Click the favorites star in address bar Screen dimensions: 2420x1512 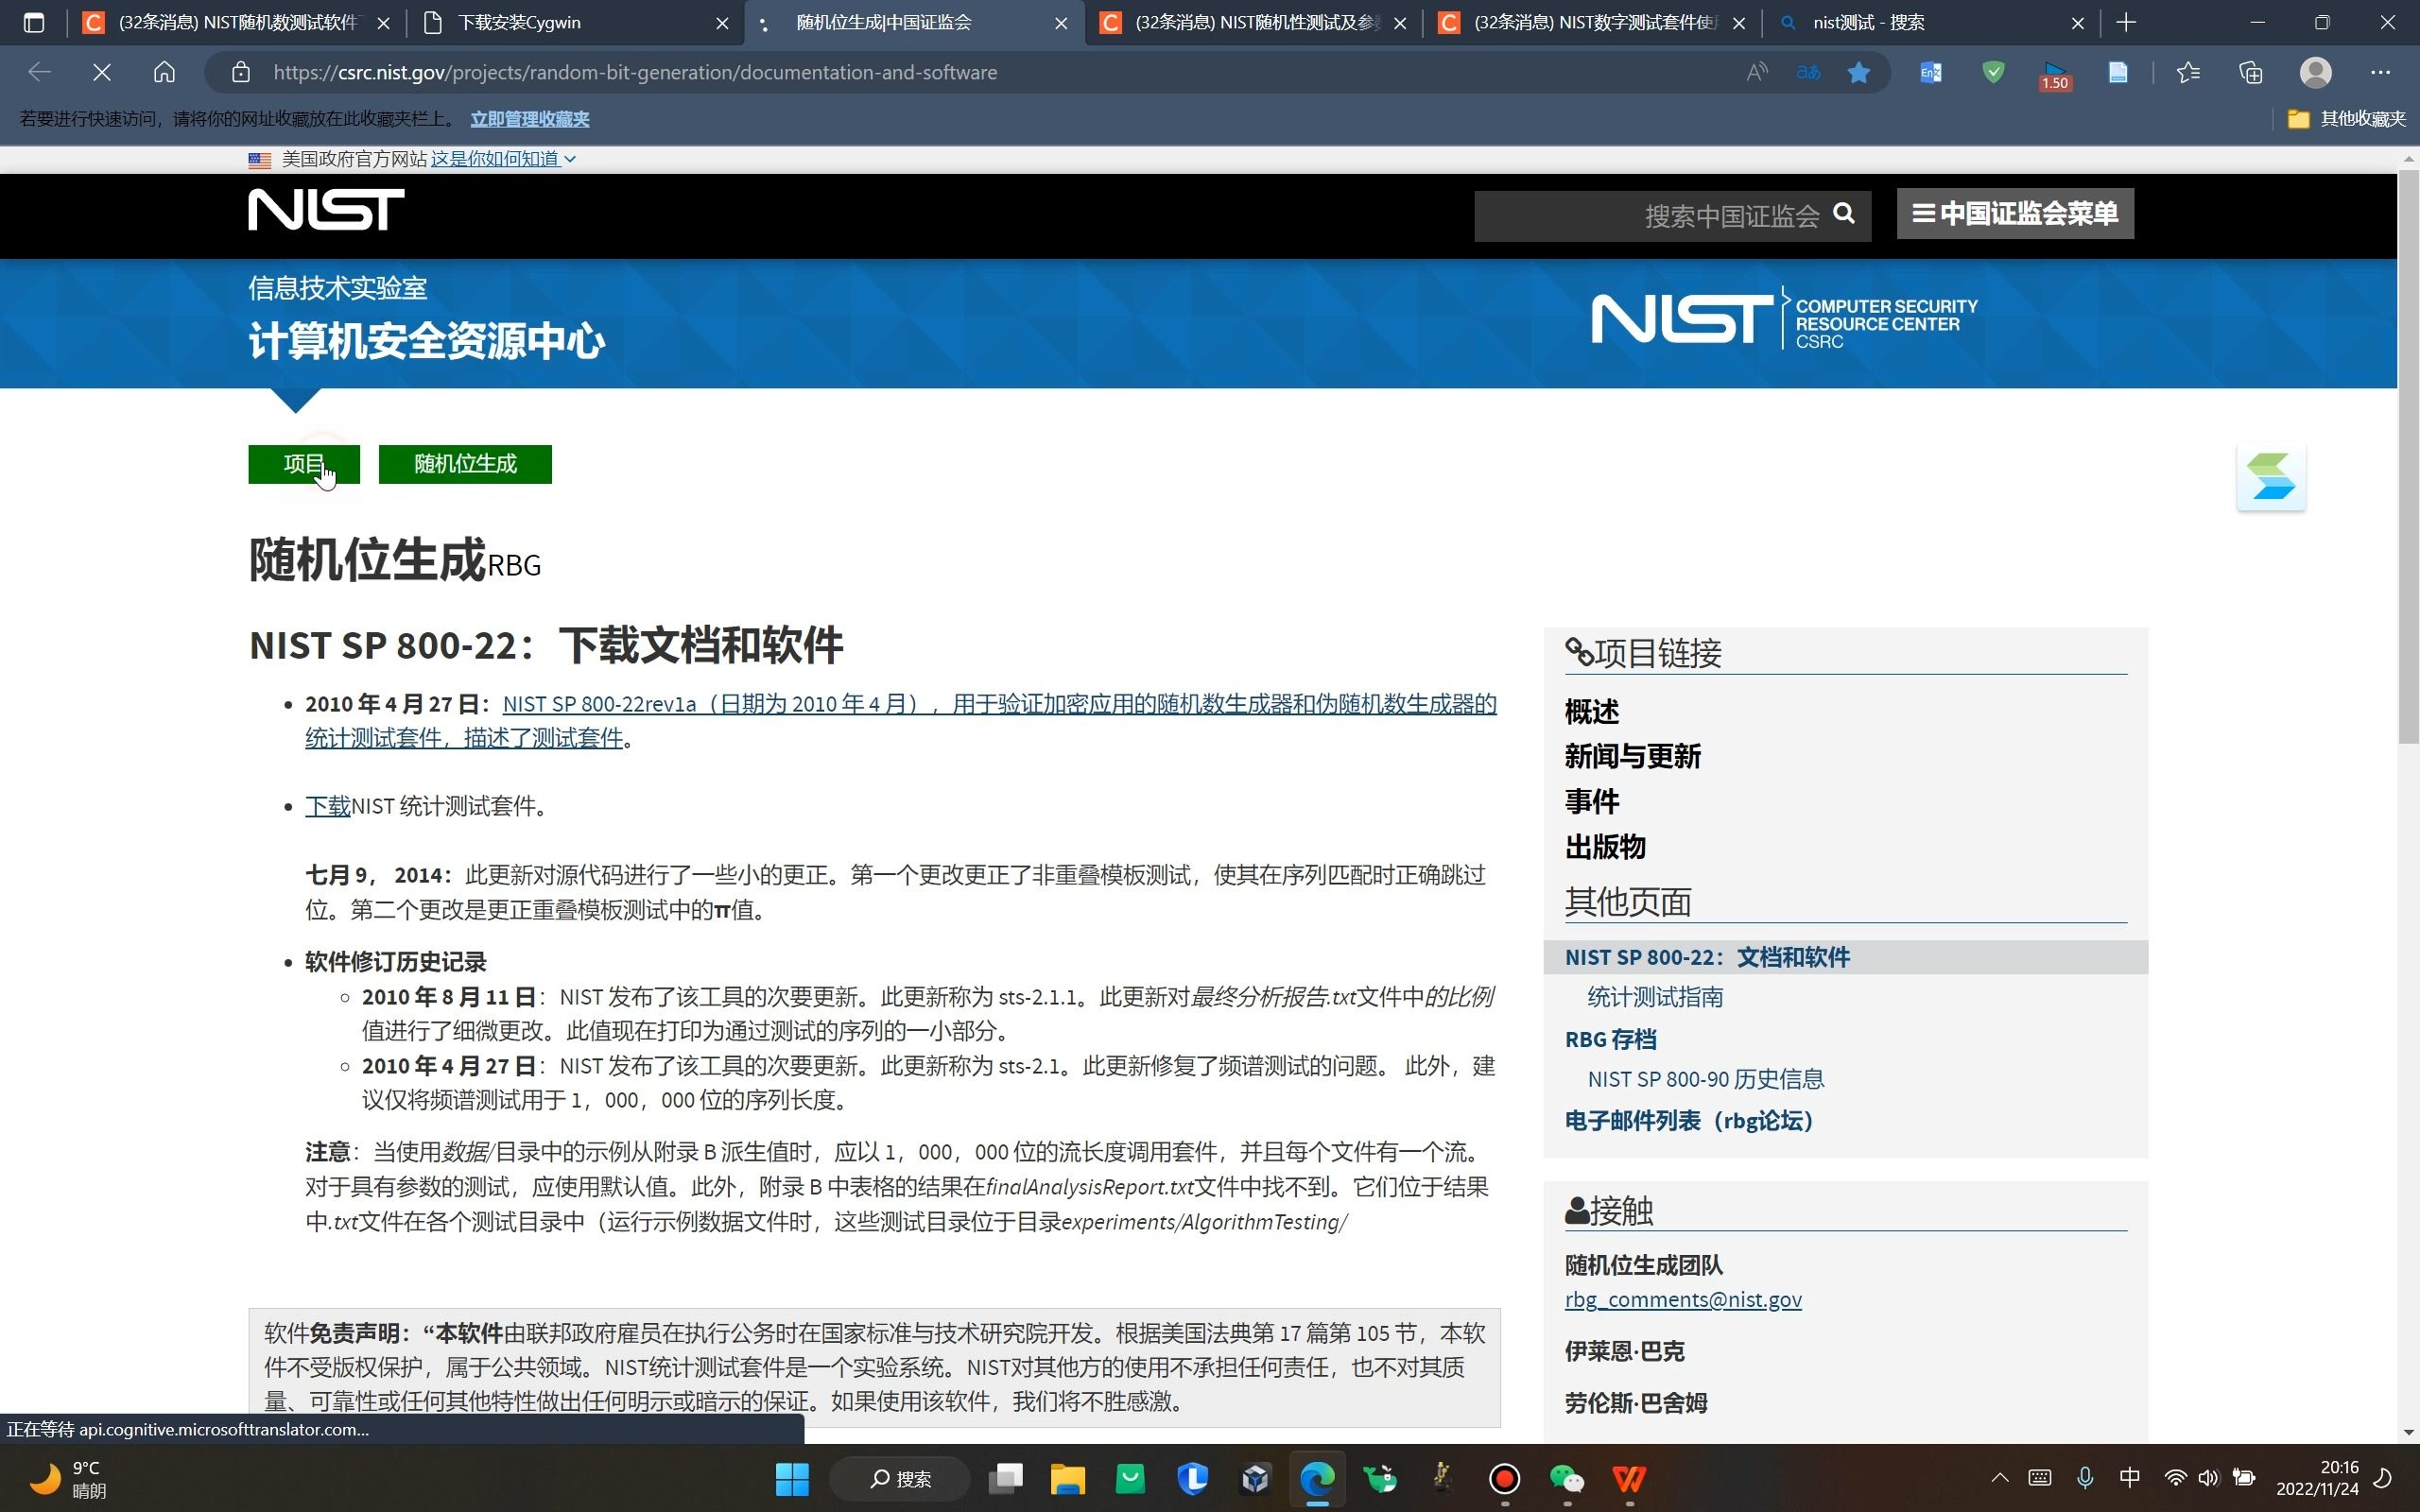point(1859,72)
